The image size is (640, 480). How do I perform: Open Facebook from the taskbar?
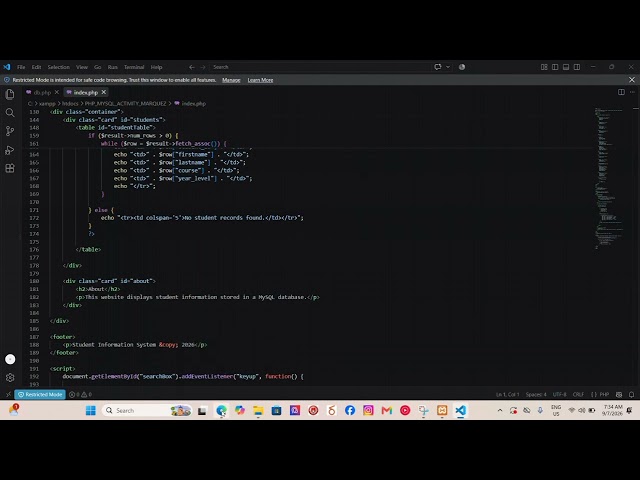pos(350,410)
